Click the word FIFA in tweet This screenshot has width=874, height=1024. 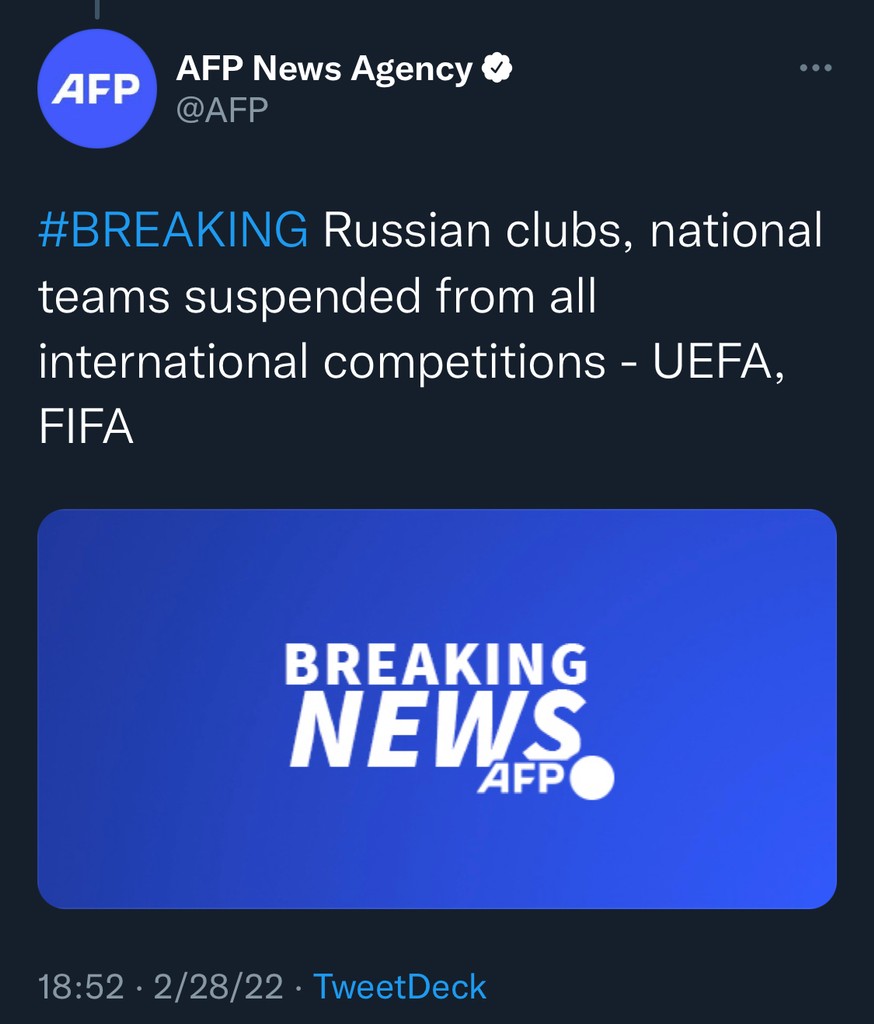[x=86, y=427]
